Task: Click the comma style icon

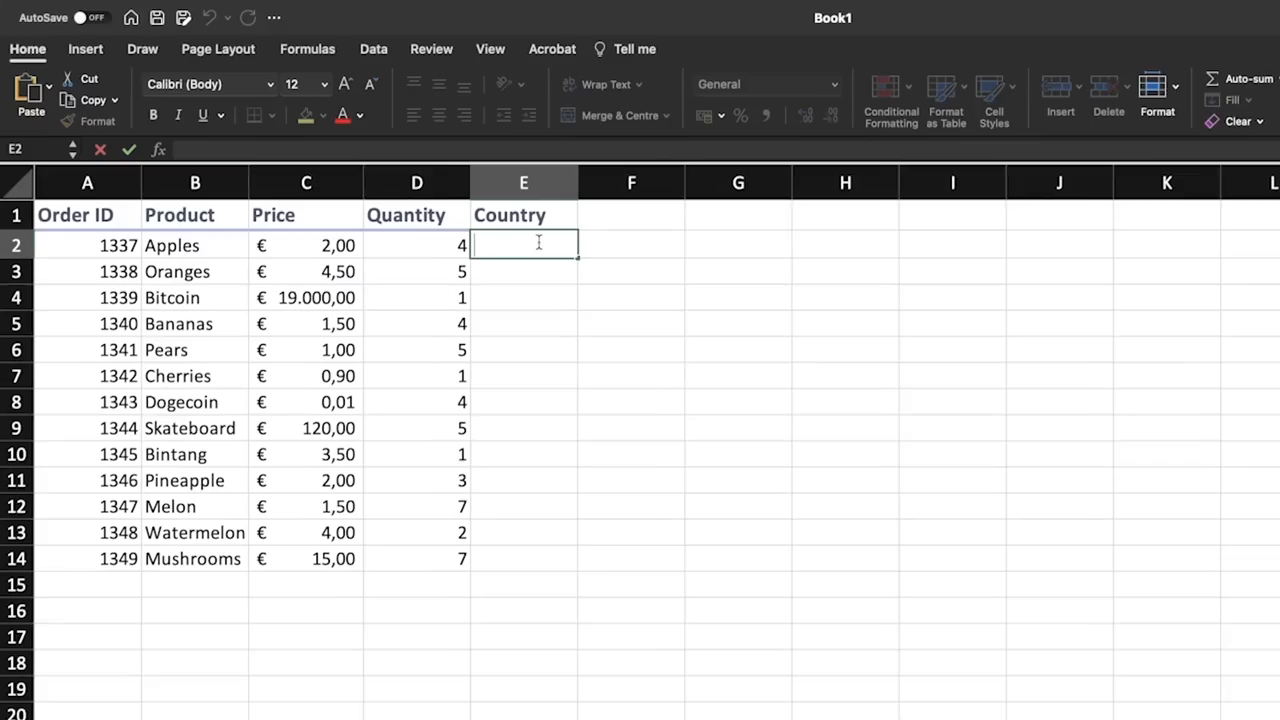Action: click(x=767, y=116)
